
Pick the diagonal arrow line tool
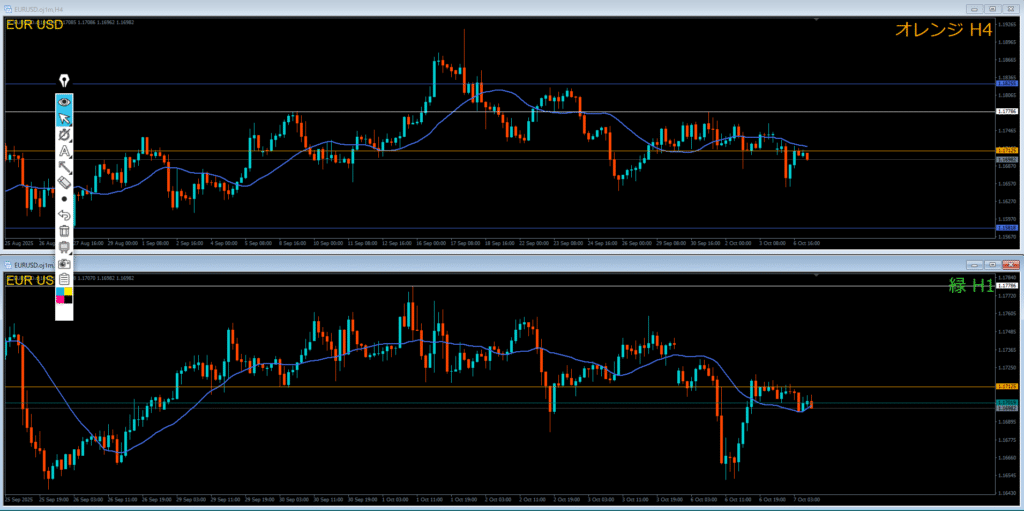tap(65, 167)
